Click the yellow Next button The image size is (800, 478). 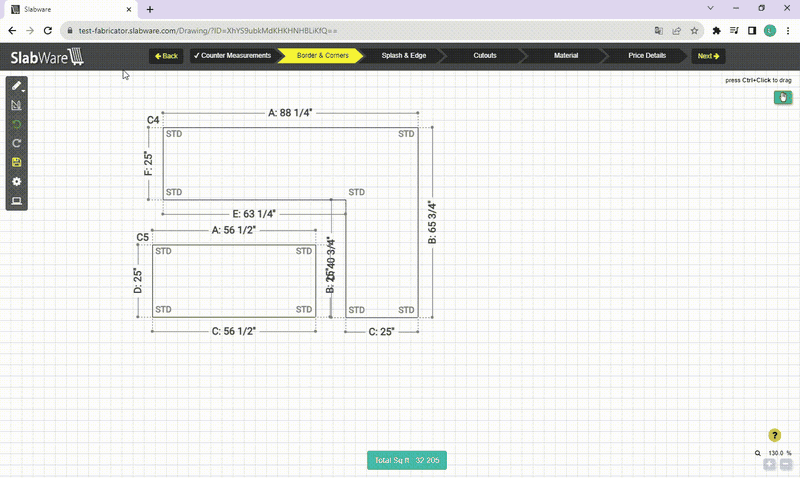[x=708, y=56]
